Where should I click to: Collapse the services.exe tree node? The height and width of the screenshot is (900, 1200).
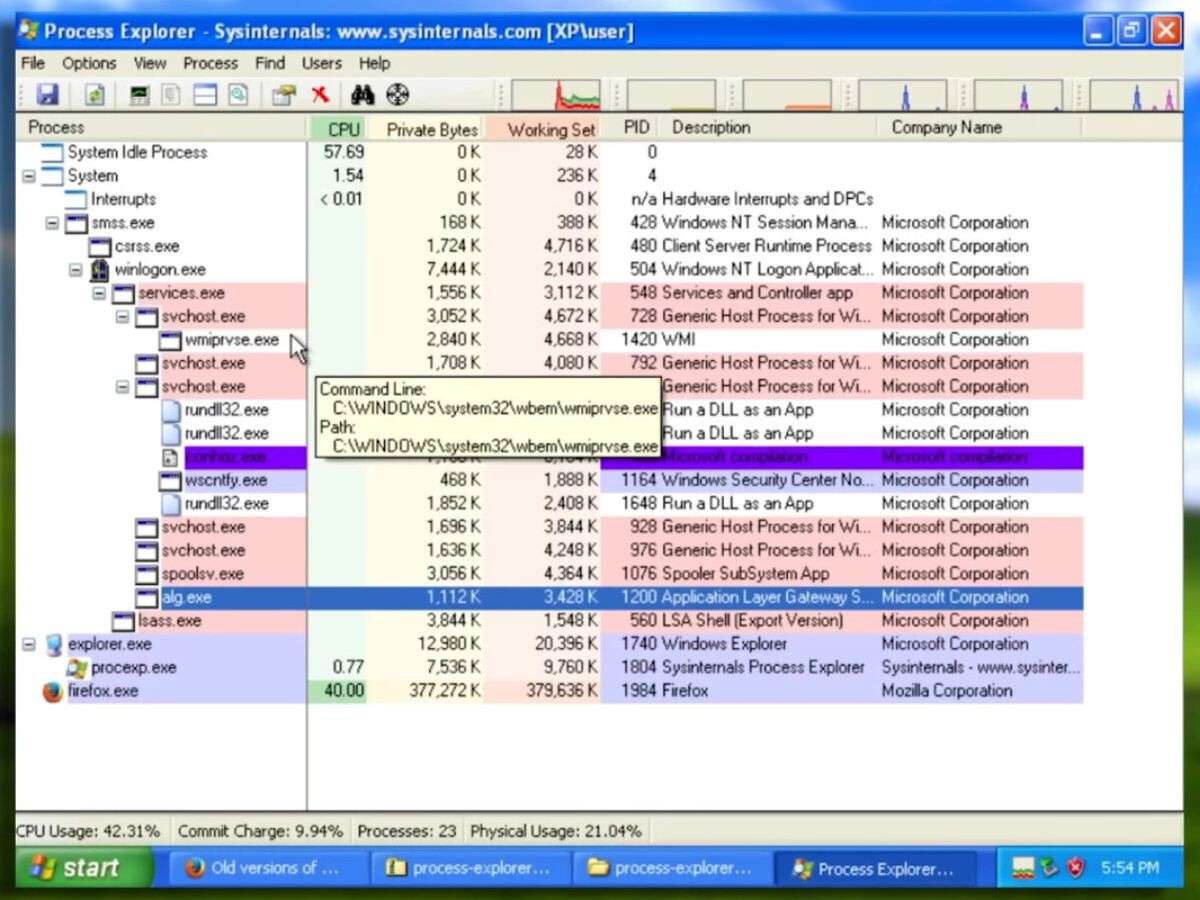[x=99, y=293]
